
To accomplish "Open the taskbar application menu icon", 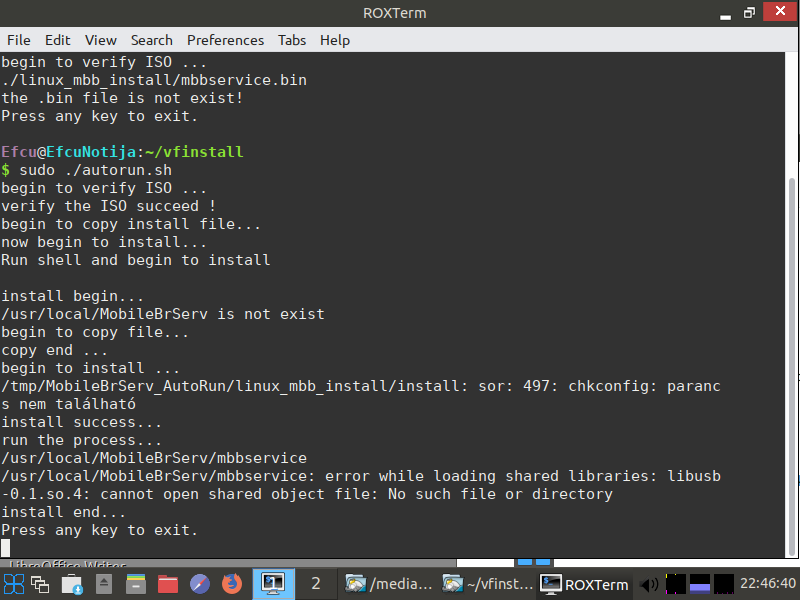I will (13, 584).
